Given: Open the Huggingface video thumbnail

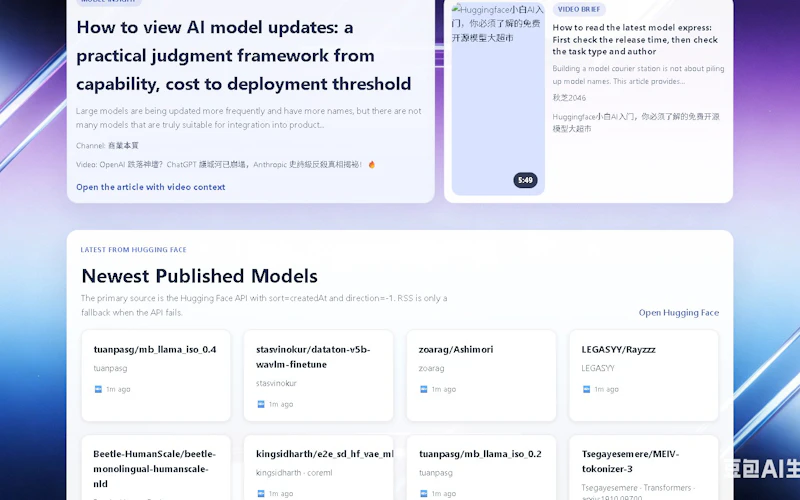Looking at the screenshot, I should click(498, 99).
